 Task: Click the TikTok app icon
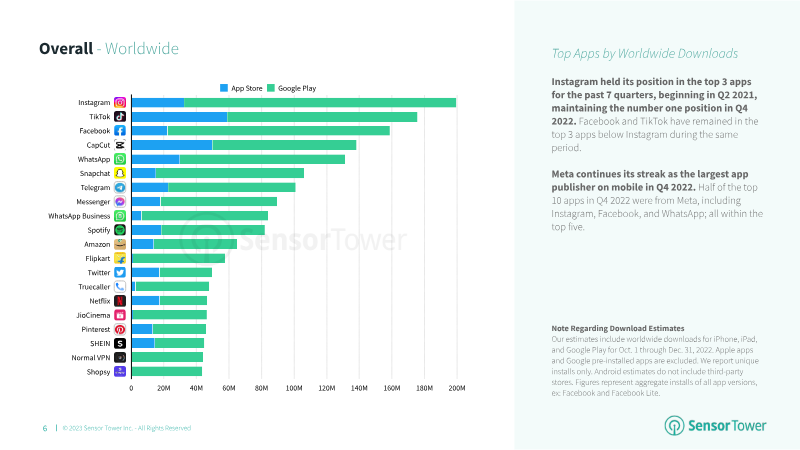120,117
